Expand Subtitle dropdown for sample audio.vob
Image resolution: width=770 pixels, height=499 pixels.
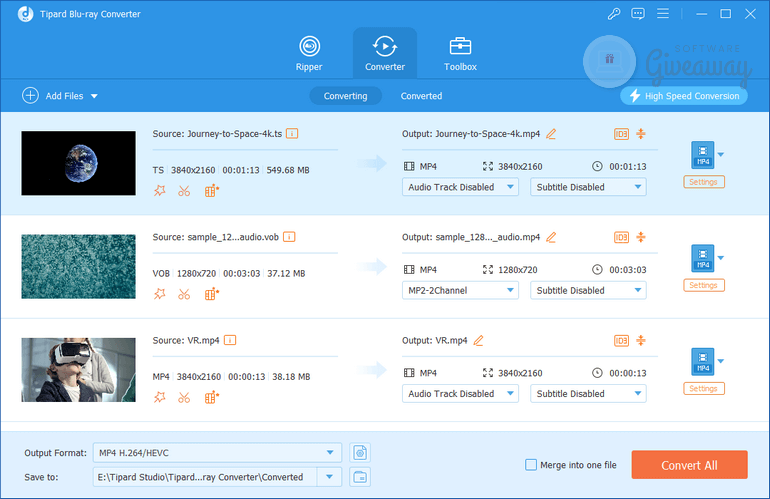click(588, 290)
